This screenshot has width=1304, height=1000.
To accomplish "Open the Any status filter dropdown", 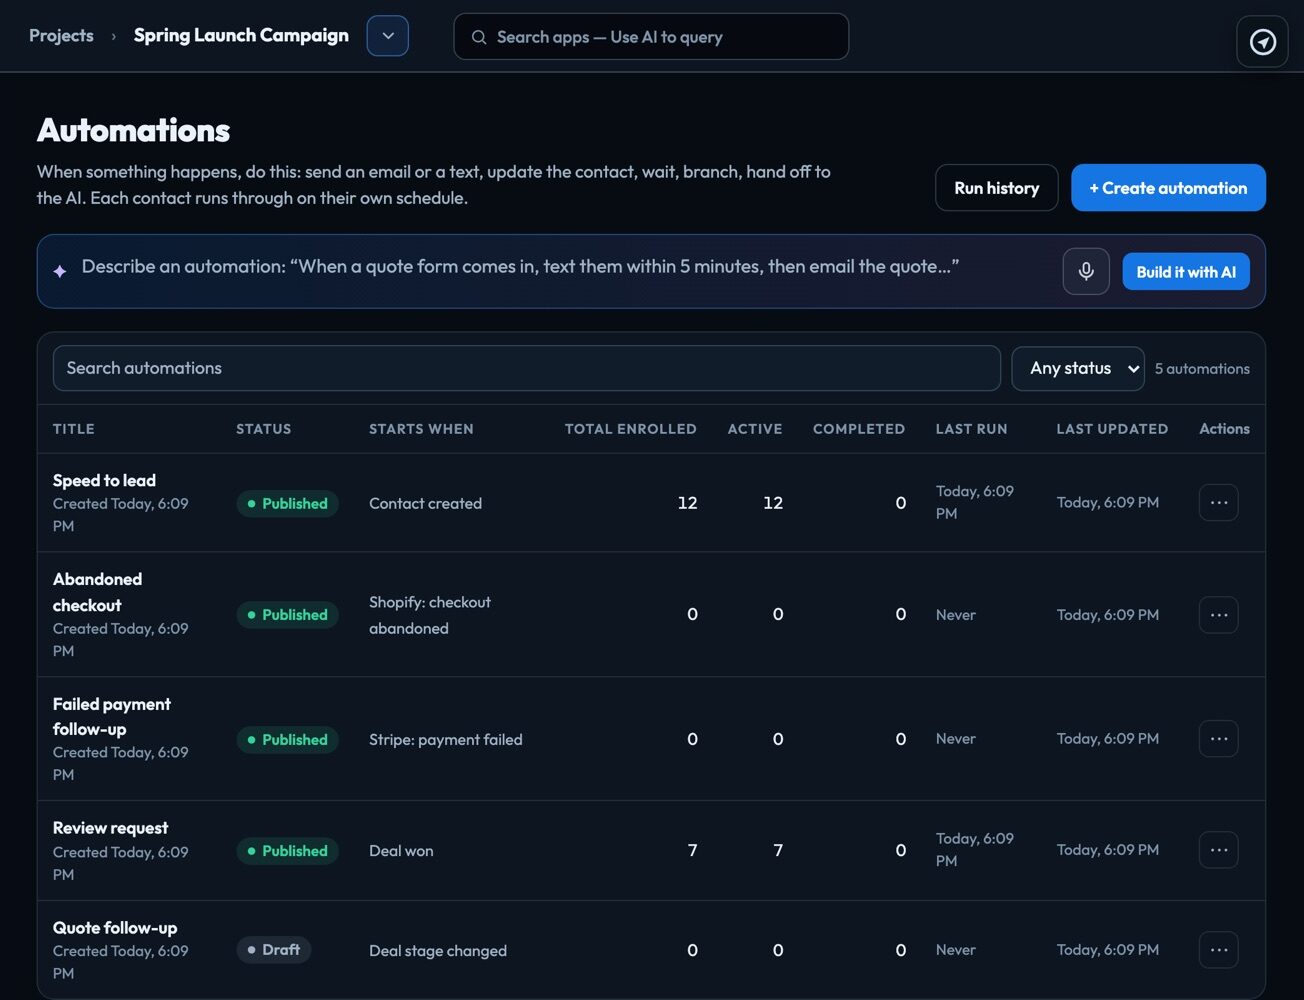I will point(1078,368).
